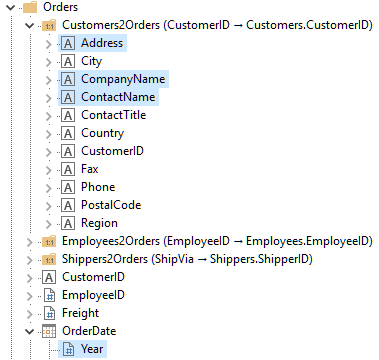Click the OrderDate calendar icon
The image size is (379, 360).
(49, 331)
